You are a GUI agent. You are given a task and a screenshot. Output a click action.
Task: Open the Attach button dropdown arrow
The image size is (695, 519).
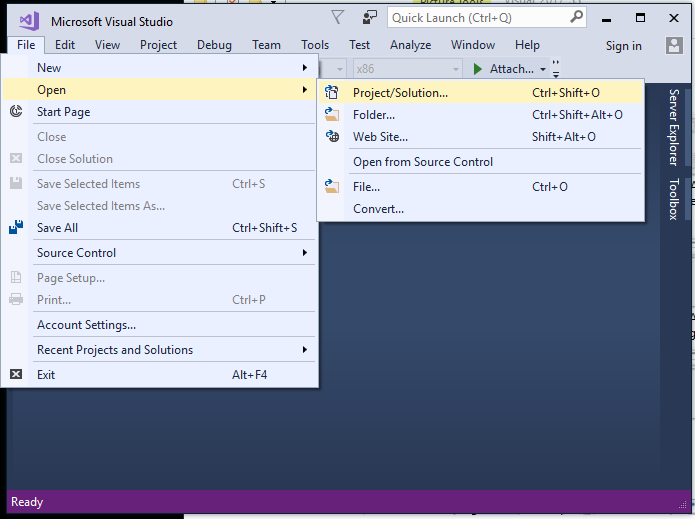pyautogui.click(x=543, y=70)
